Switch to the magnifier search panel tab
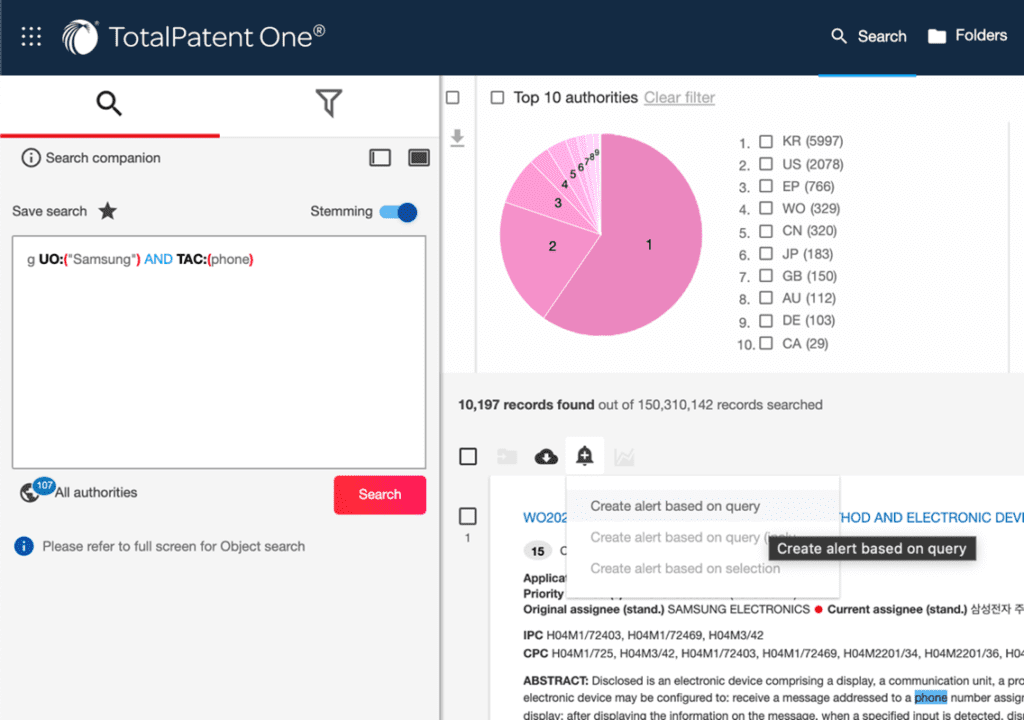The height and width of the screenshot is (720, 1024). click(x=109, y=103)
